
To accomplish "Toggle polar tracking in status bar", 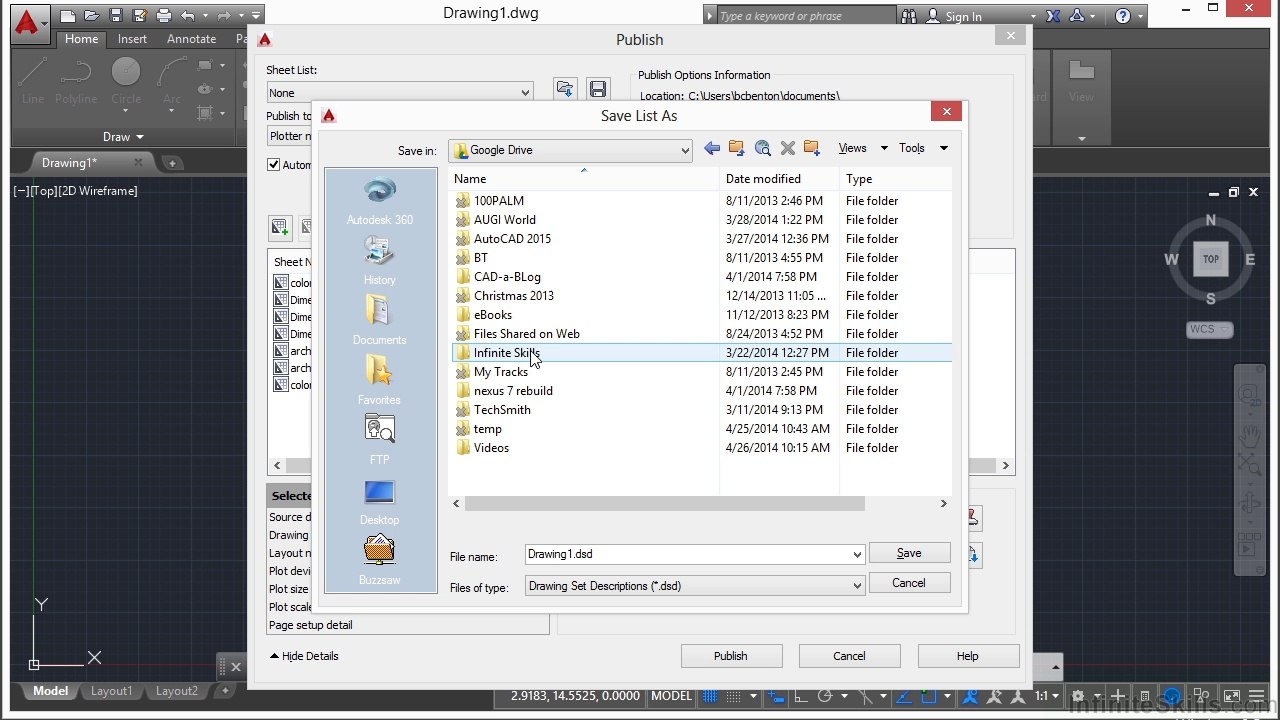I will 825,696.
